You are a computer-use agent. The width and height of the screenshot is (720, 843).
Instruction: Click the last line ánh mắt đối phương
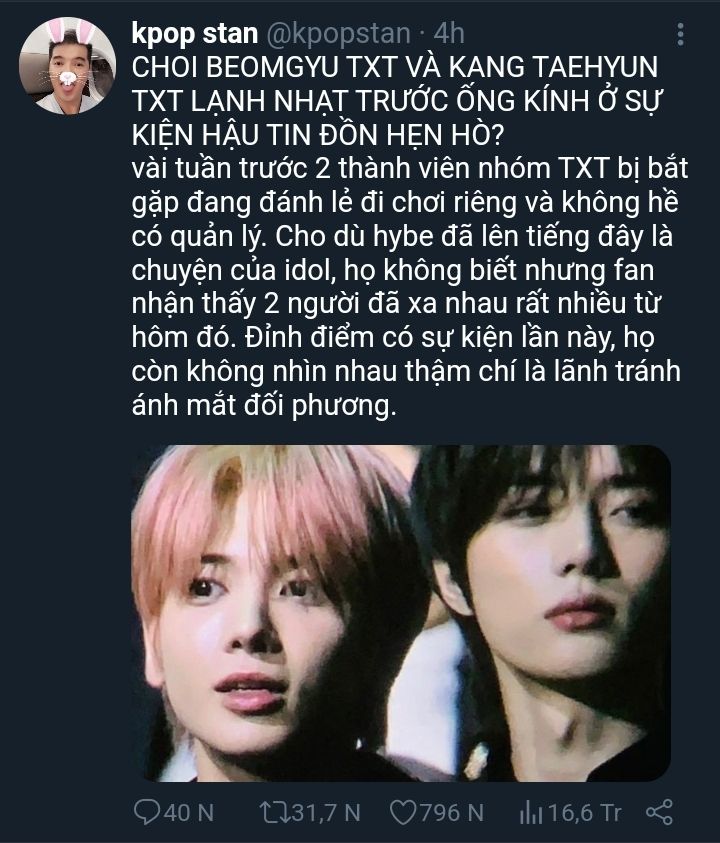(x=263, y=405)
